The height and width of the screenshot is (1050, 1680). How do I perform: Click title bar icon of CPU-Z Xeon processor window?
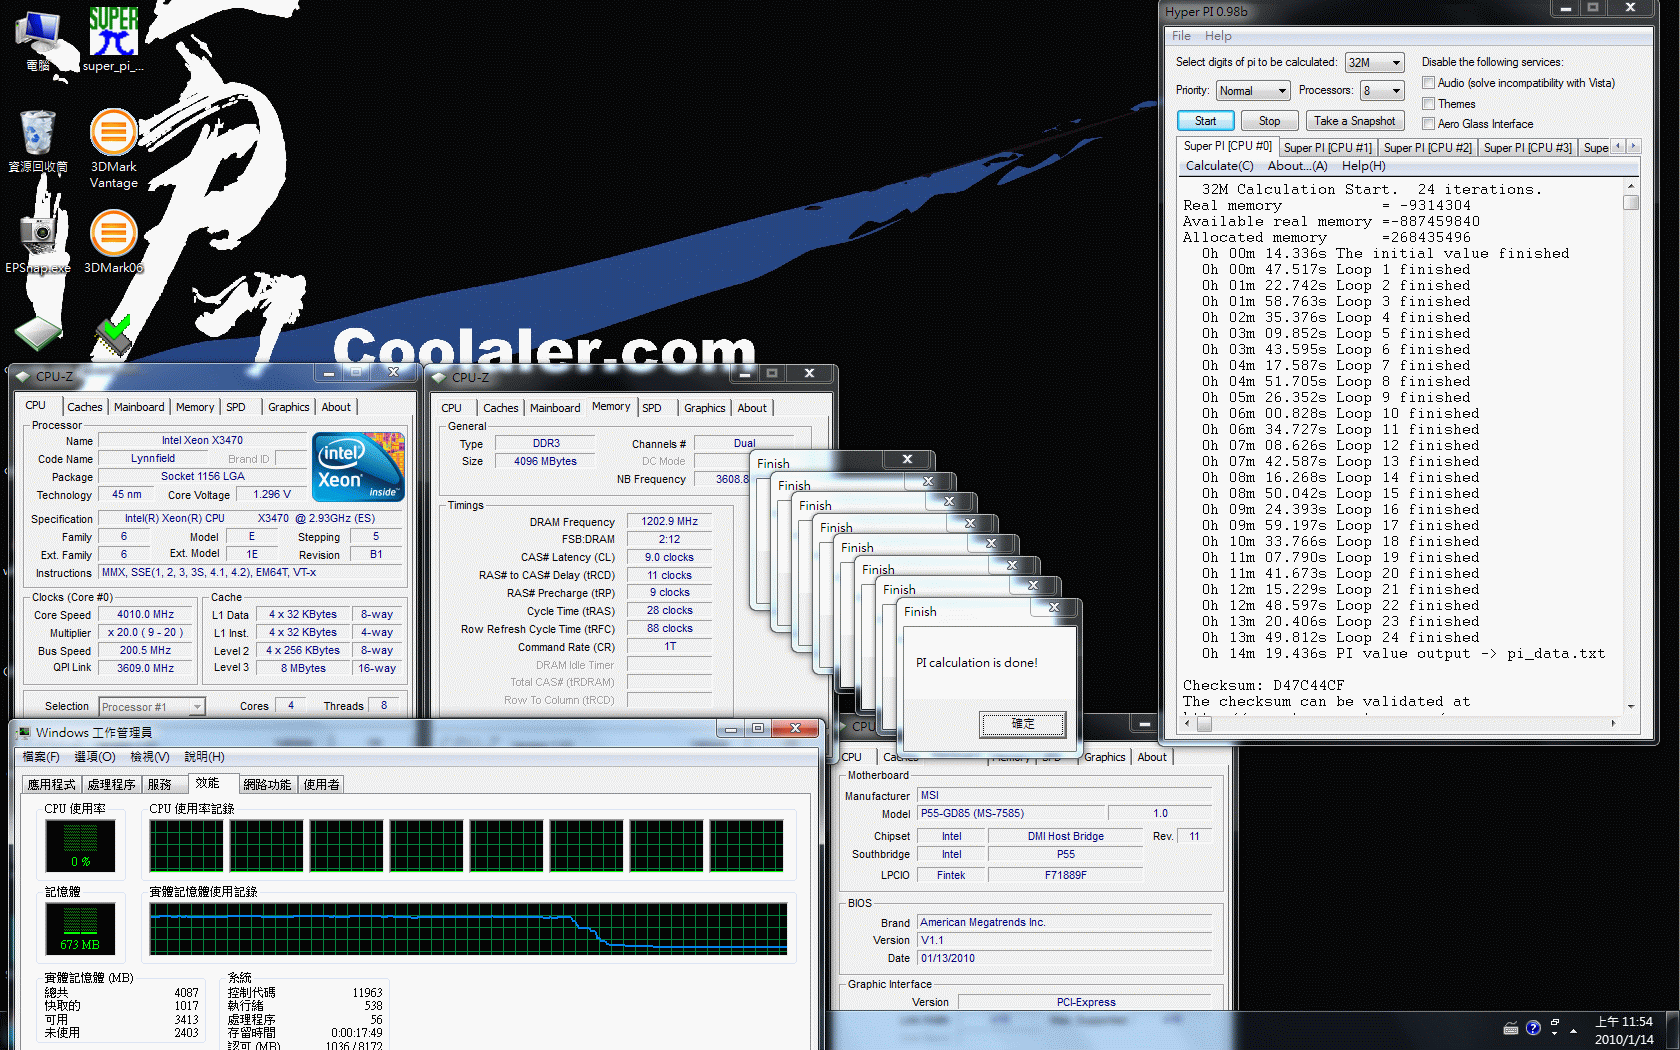[x=23, y=377]
